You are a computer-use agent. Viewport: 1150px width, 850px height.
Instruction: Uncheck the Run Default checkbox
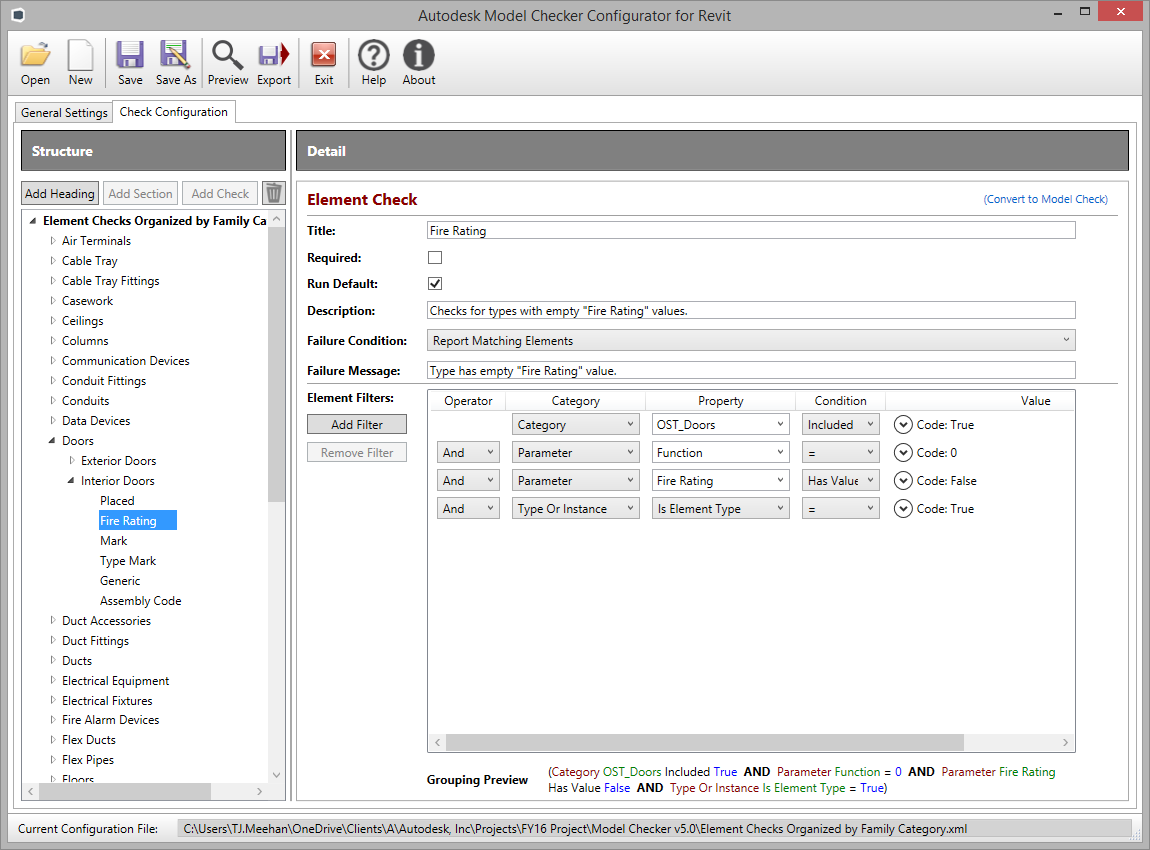point(435,283)
